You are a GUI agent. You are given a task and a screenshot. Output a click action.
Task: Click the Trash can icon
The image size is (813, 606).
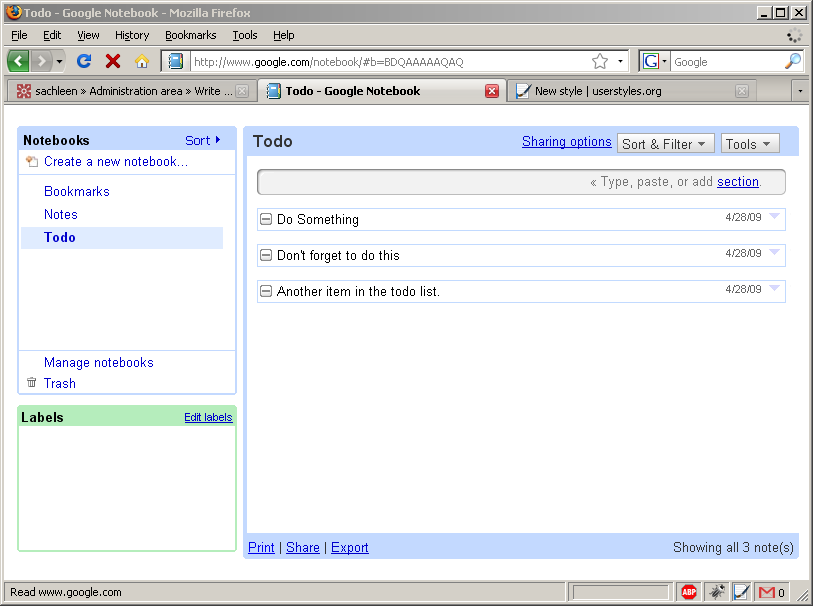point(32,383)
